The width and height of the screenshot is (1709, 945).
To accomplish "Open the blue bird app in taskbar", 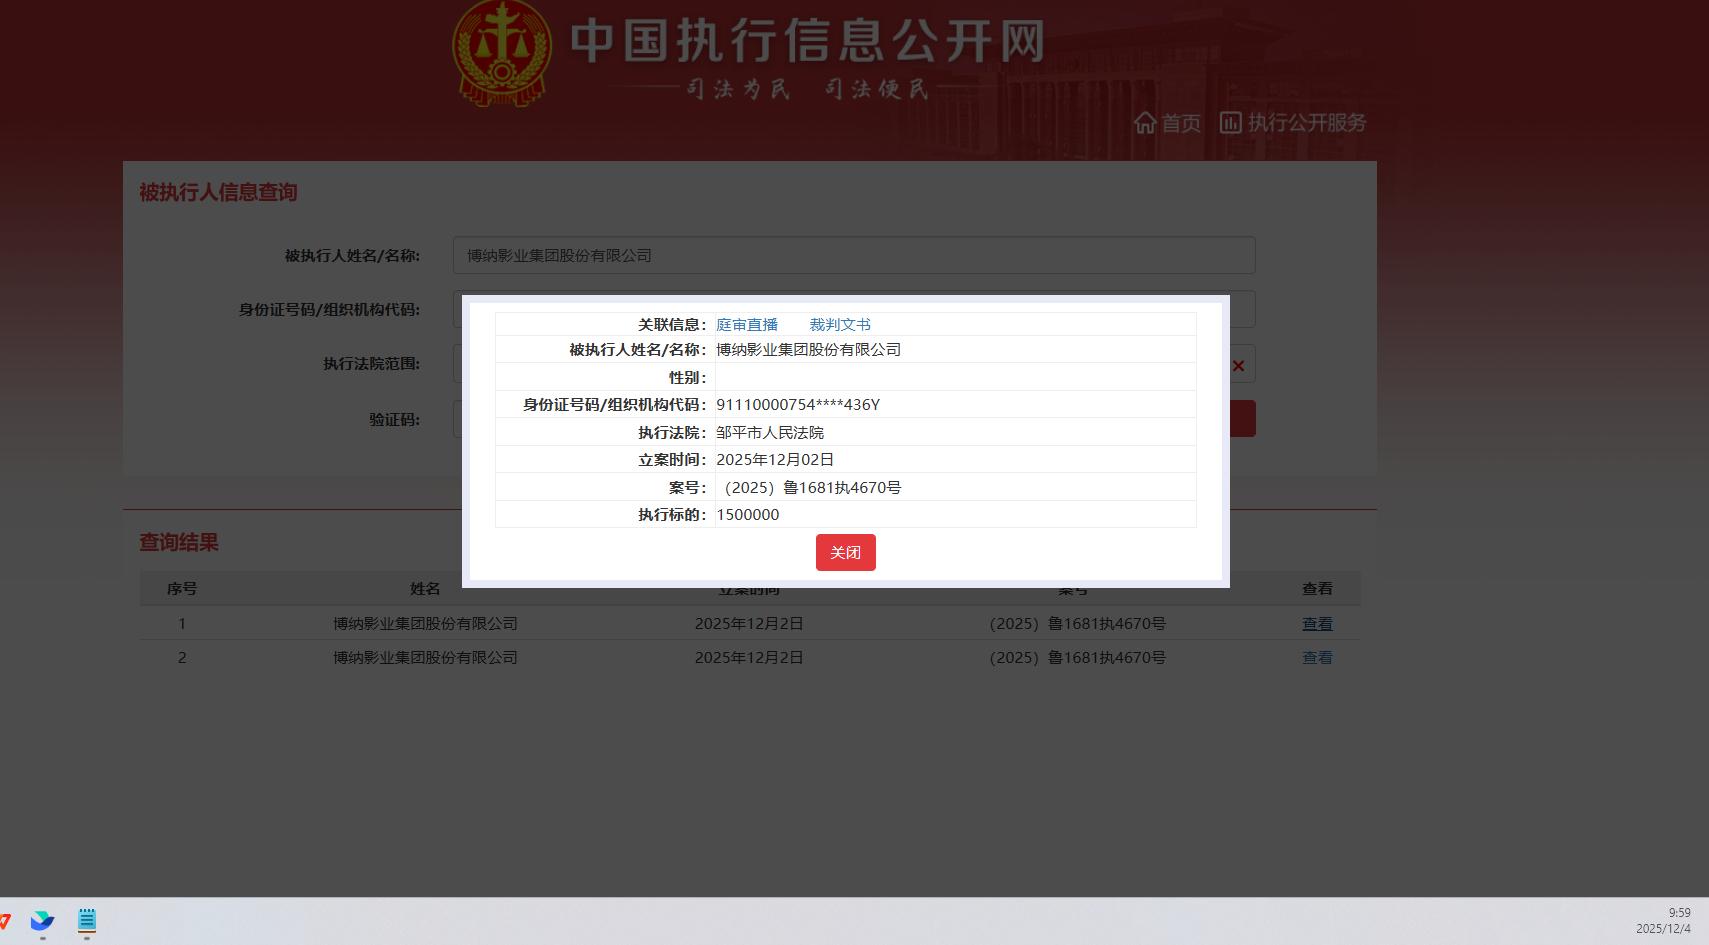I will [x=42, y=921].
